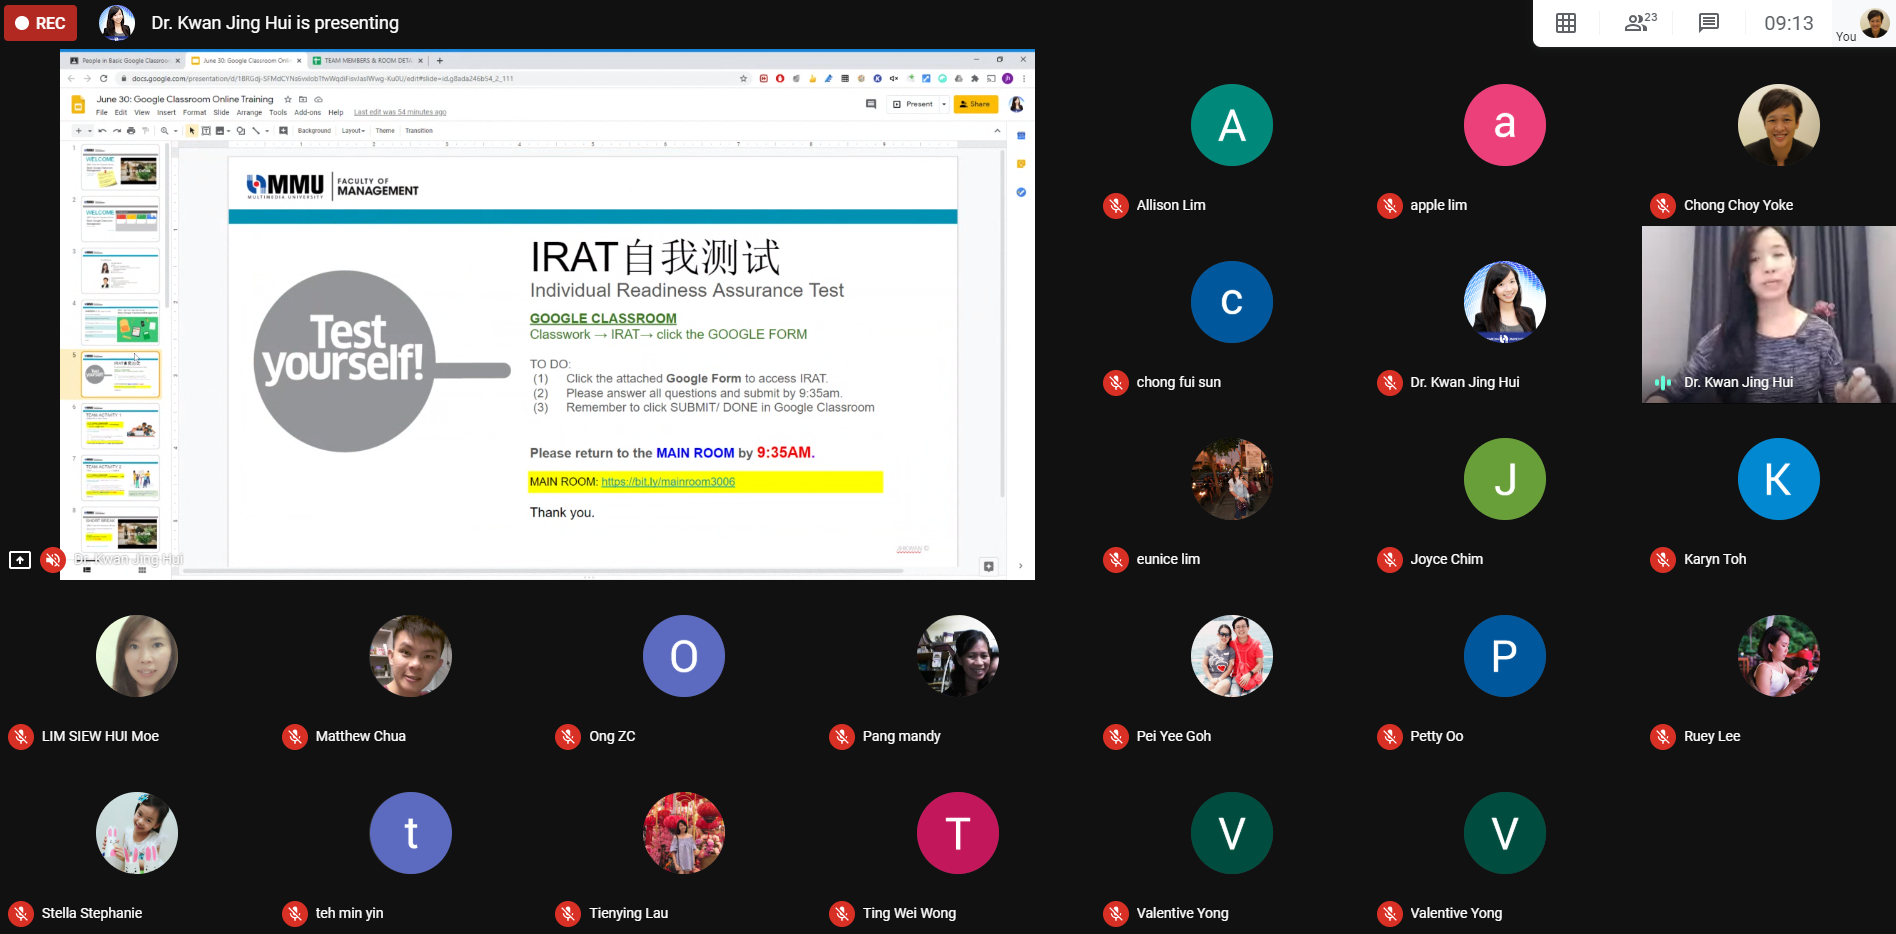
Task: Open the tiled layout grid icon
Action: click(x=1566, y=23)
